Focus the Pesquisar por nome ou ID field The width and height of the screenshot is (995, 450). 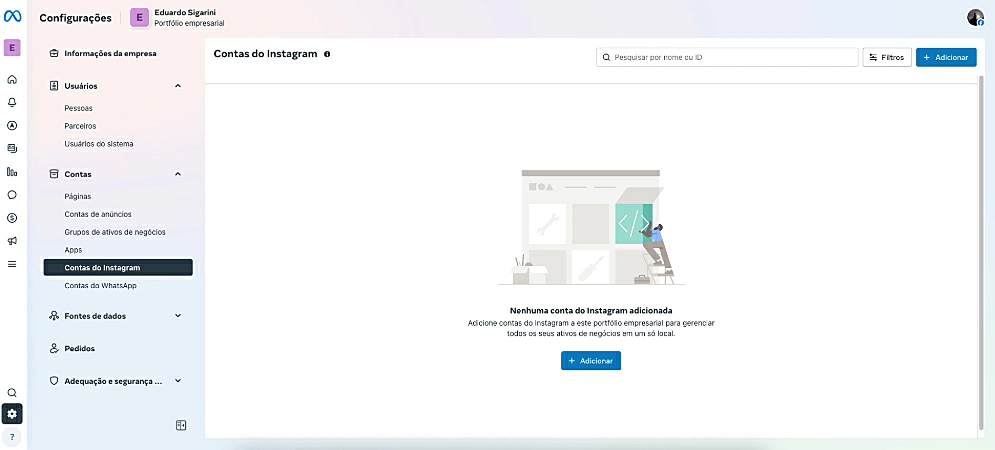click(x=727, y=57)
